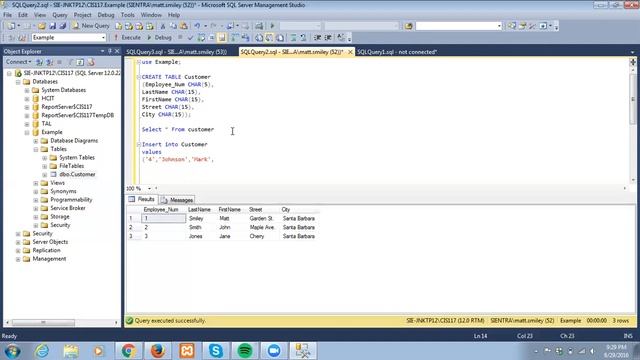Click the Paste clipboard icon
The height and width of the screenshot is (360, 640).
[x=184, y=26]
